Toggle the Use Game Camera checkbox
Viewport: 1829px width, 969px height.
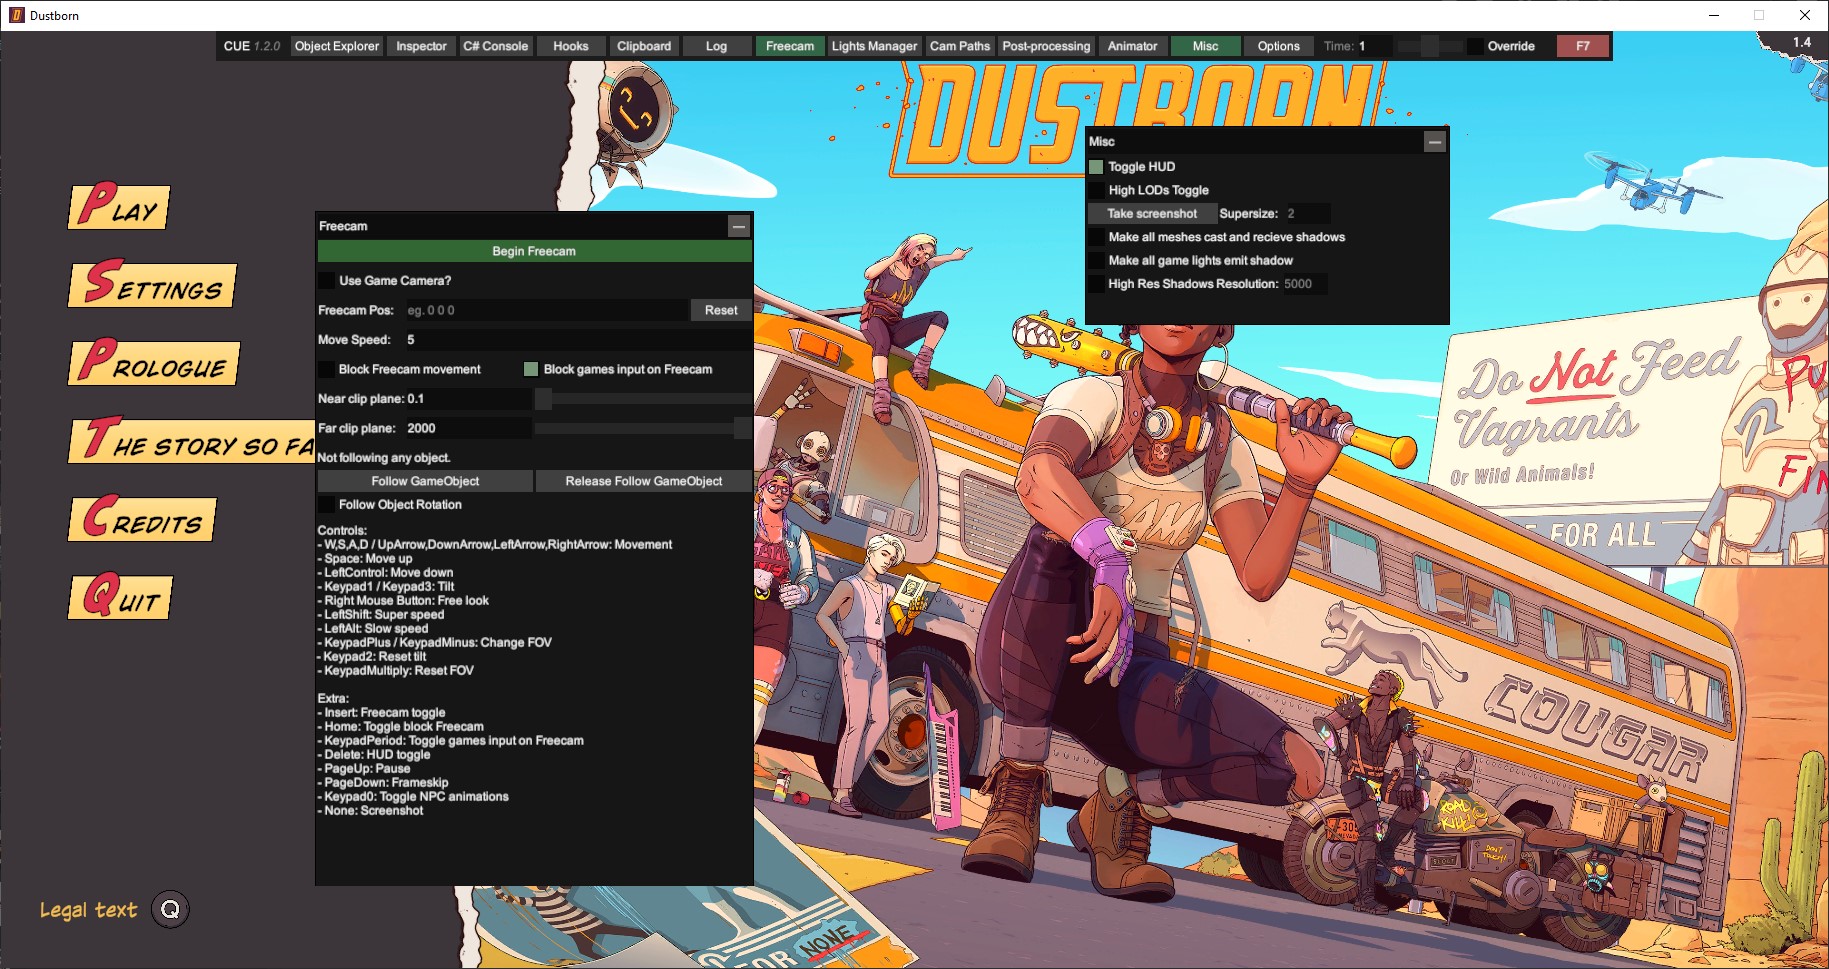pos(326,281)
